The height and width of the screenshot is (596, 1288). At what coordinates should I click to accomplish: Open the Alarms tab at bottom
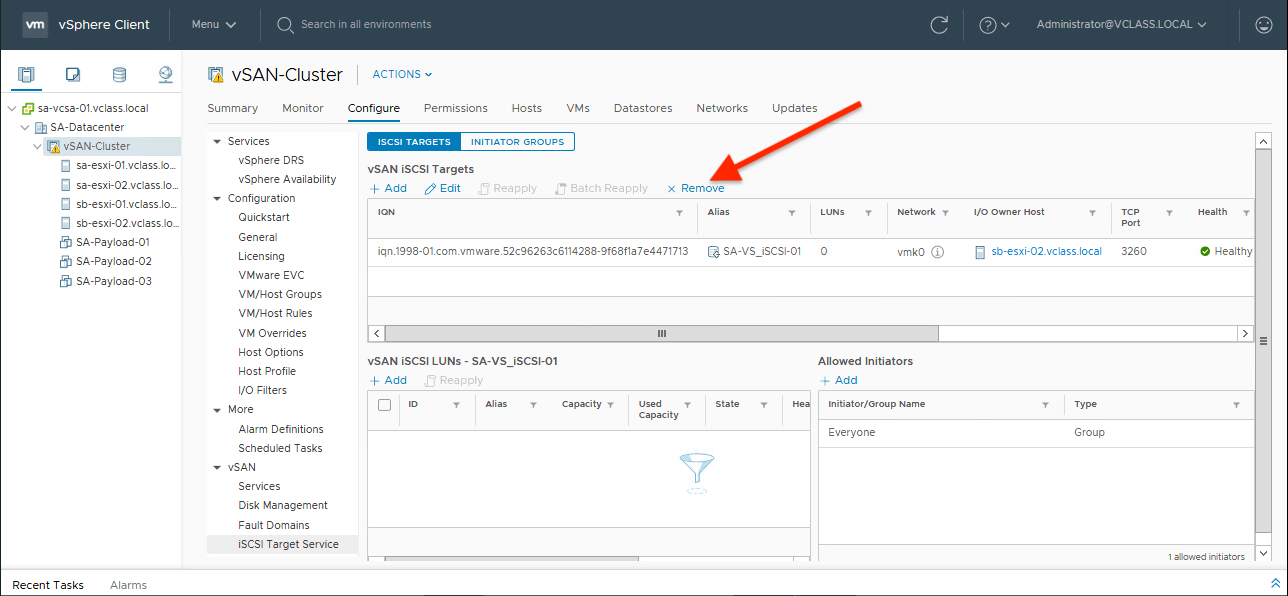128,585
